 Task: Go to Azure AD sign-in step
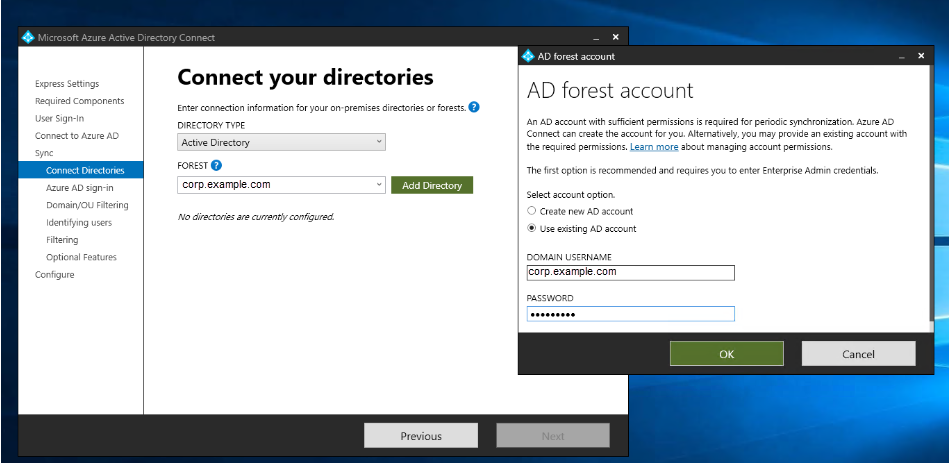click(x=79, y=188)
